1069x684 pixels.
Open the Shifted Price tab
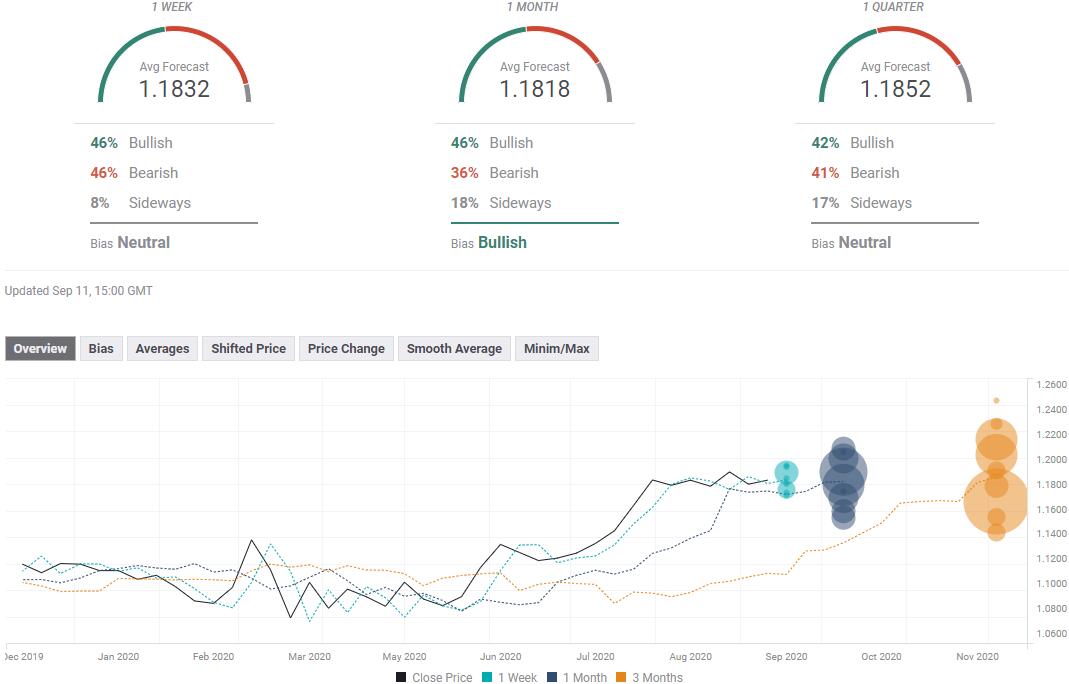(x=248, y=348)
